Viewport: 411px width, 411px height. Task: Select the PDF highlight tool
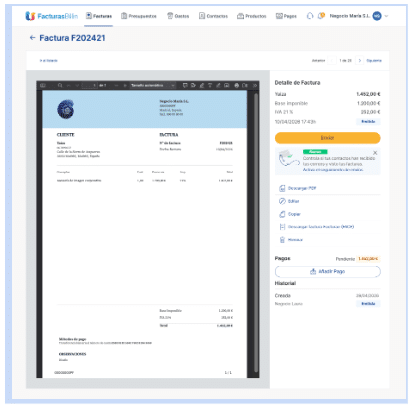click(202, 85)
